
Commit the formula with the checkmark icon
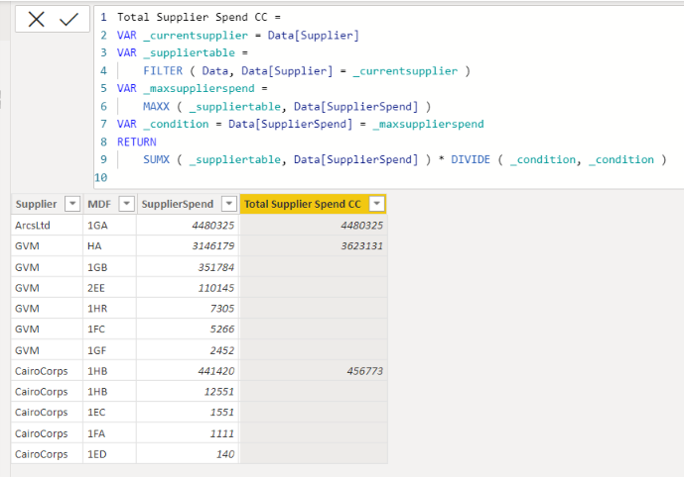(68, 19)
